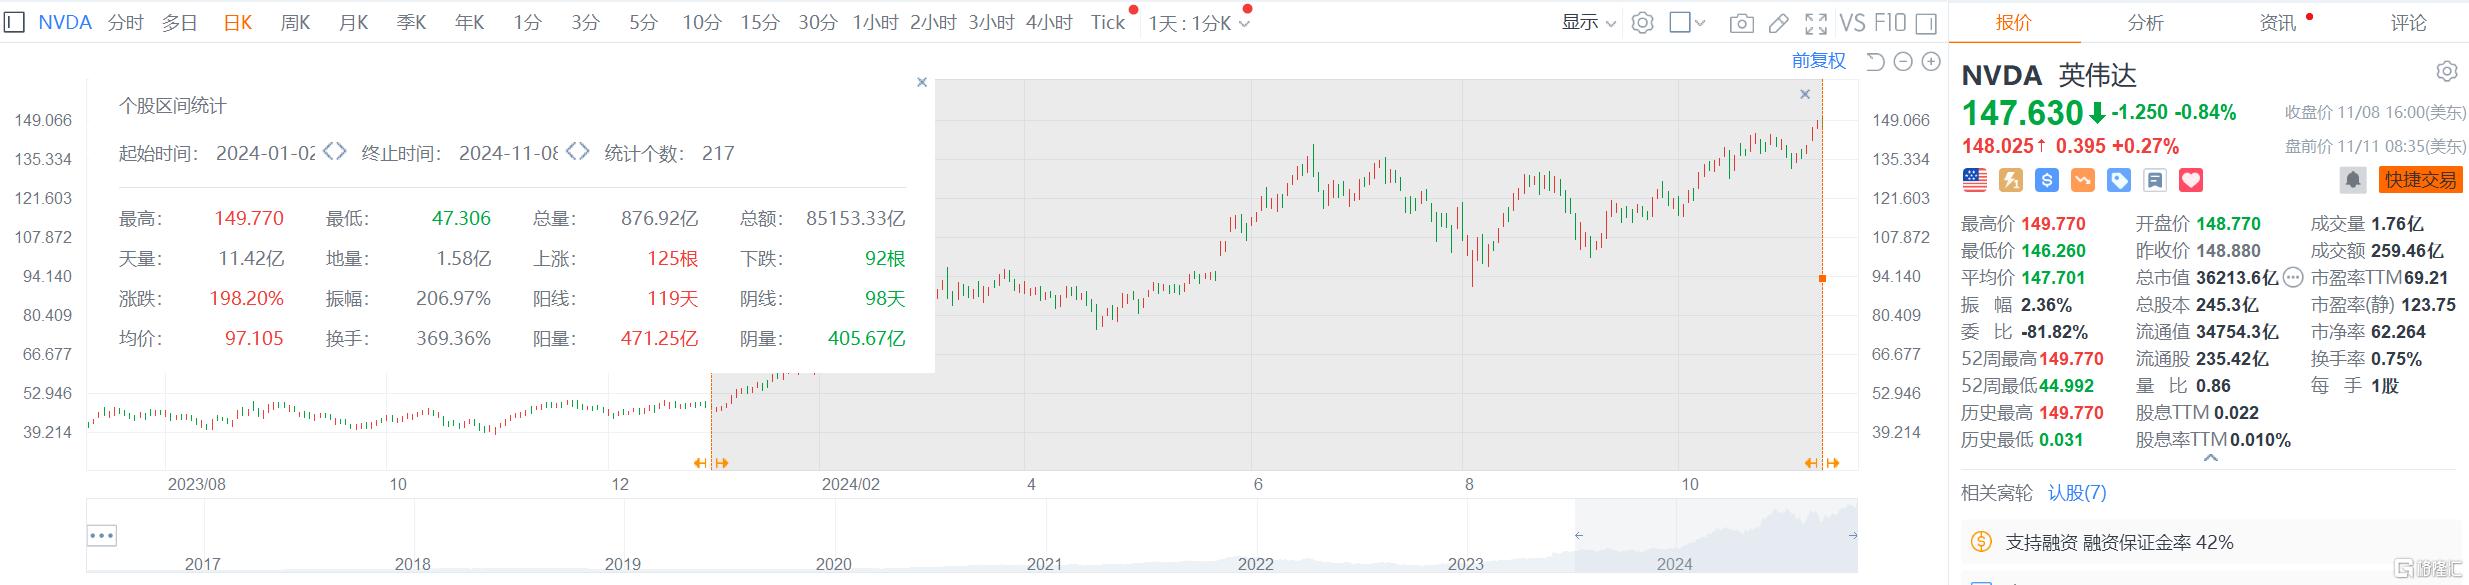Select 周K weekly candlestick tab
The image size is (2469, 585).
pos(295,22)
